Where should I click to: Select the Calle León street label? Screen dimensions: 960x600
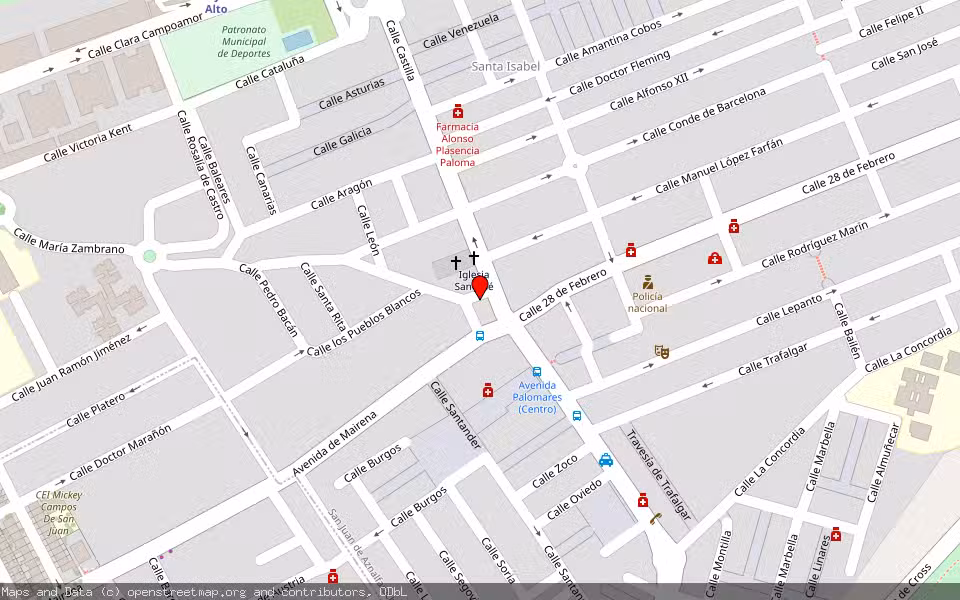[x=369, y=230]
